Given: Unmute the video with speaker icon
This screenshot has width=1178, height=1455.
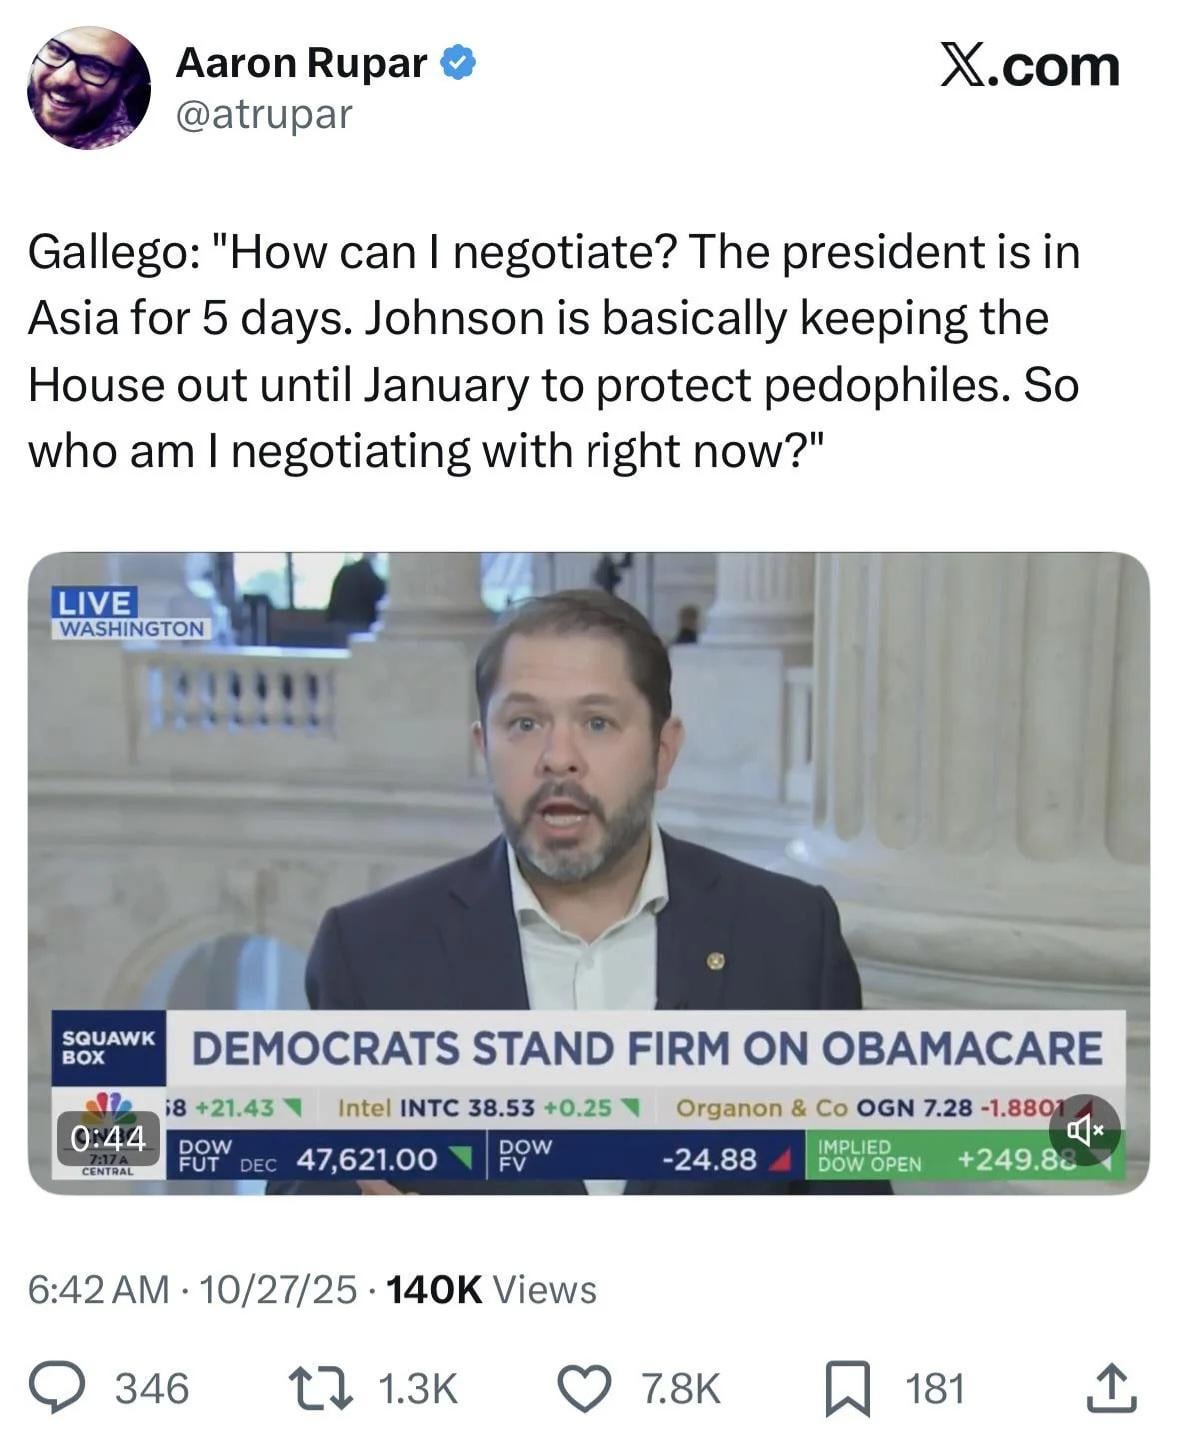Looking at the screenshot, I should point(1083,1130).
